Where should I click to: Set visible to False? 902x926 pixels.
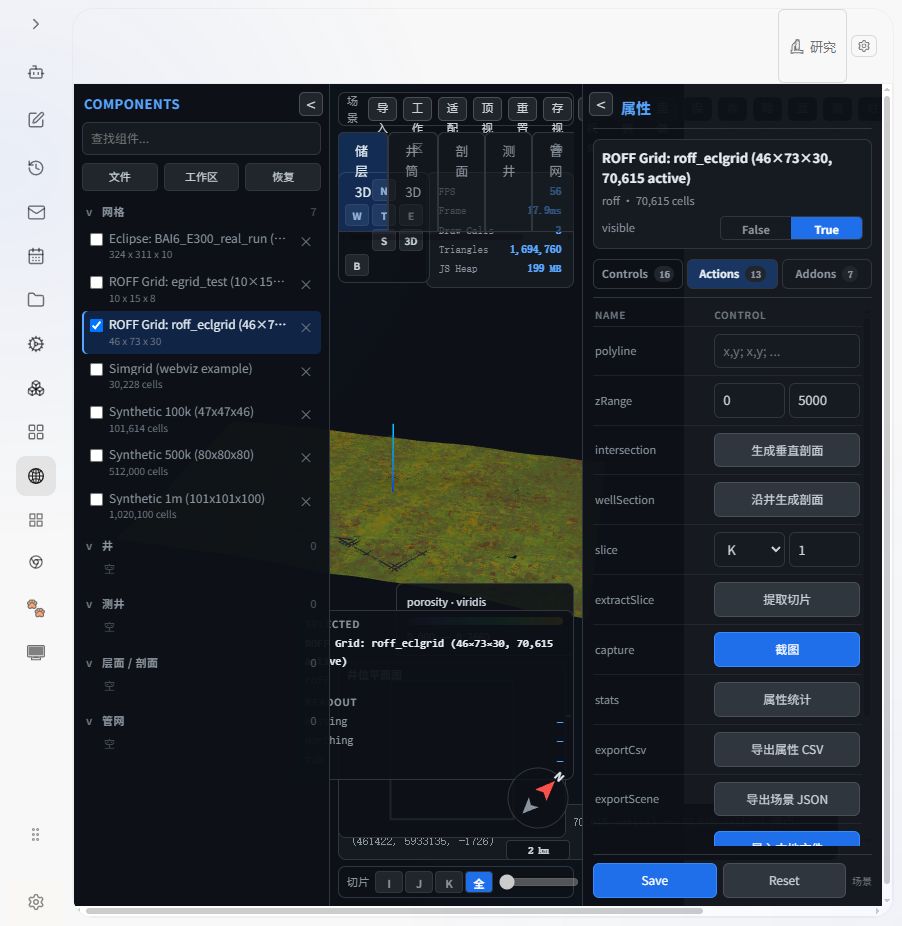click(x=756, y=229)
